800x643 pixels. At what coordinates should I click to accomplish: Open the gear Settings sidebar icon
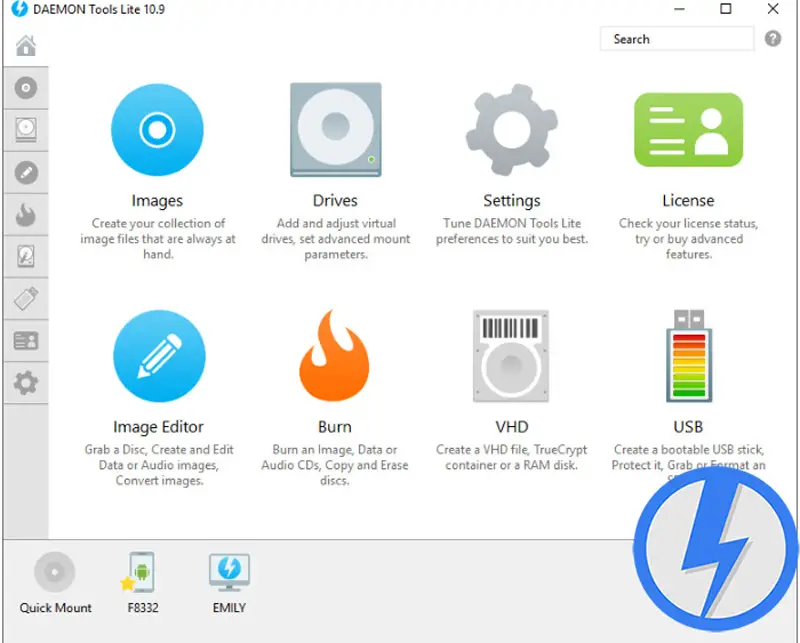click(x=26, y=383)
